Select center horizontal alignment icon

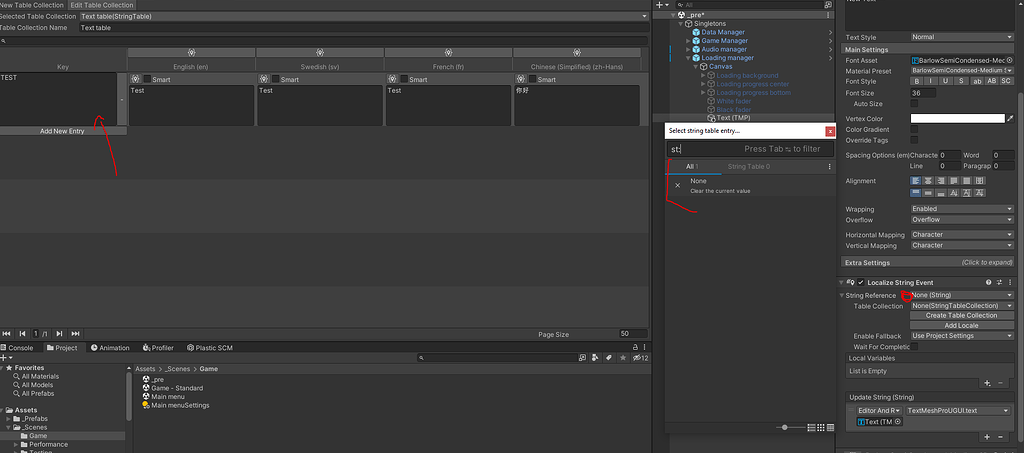928,181
